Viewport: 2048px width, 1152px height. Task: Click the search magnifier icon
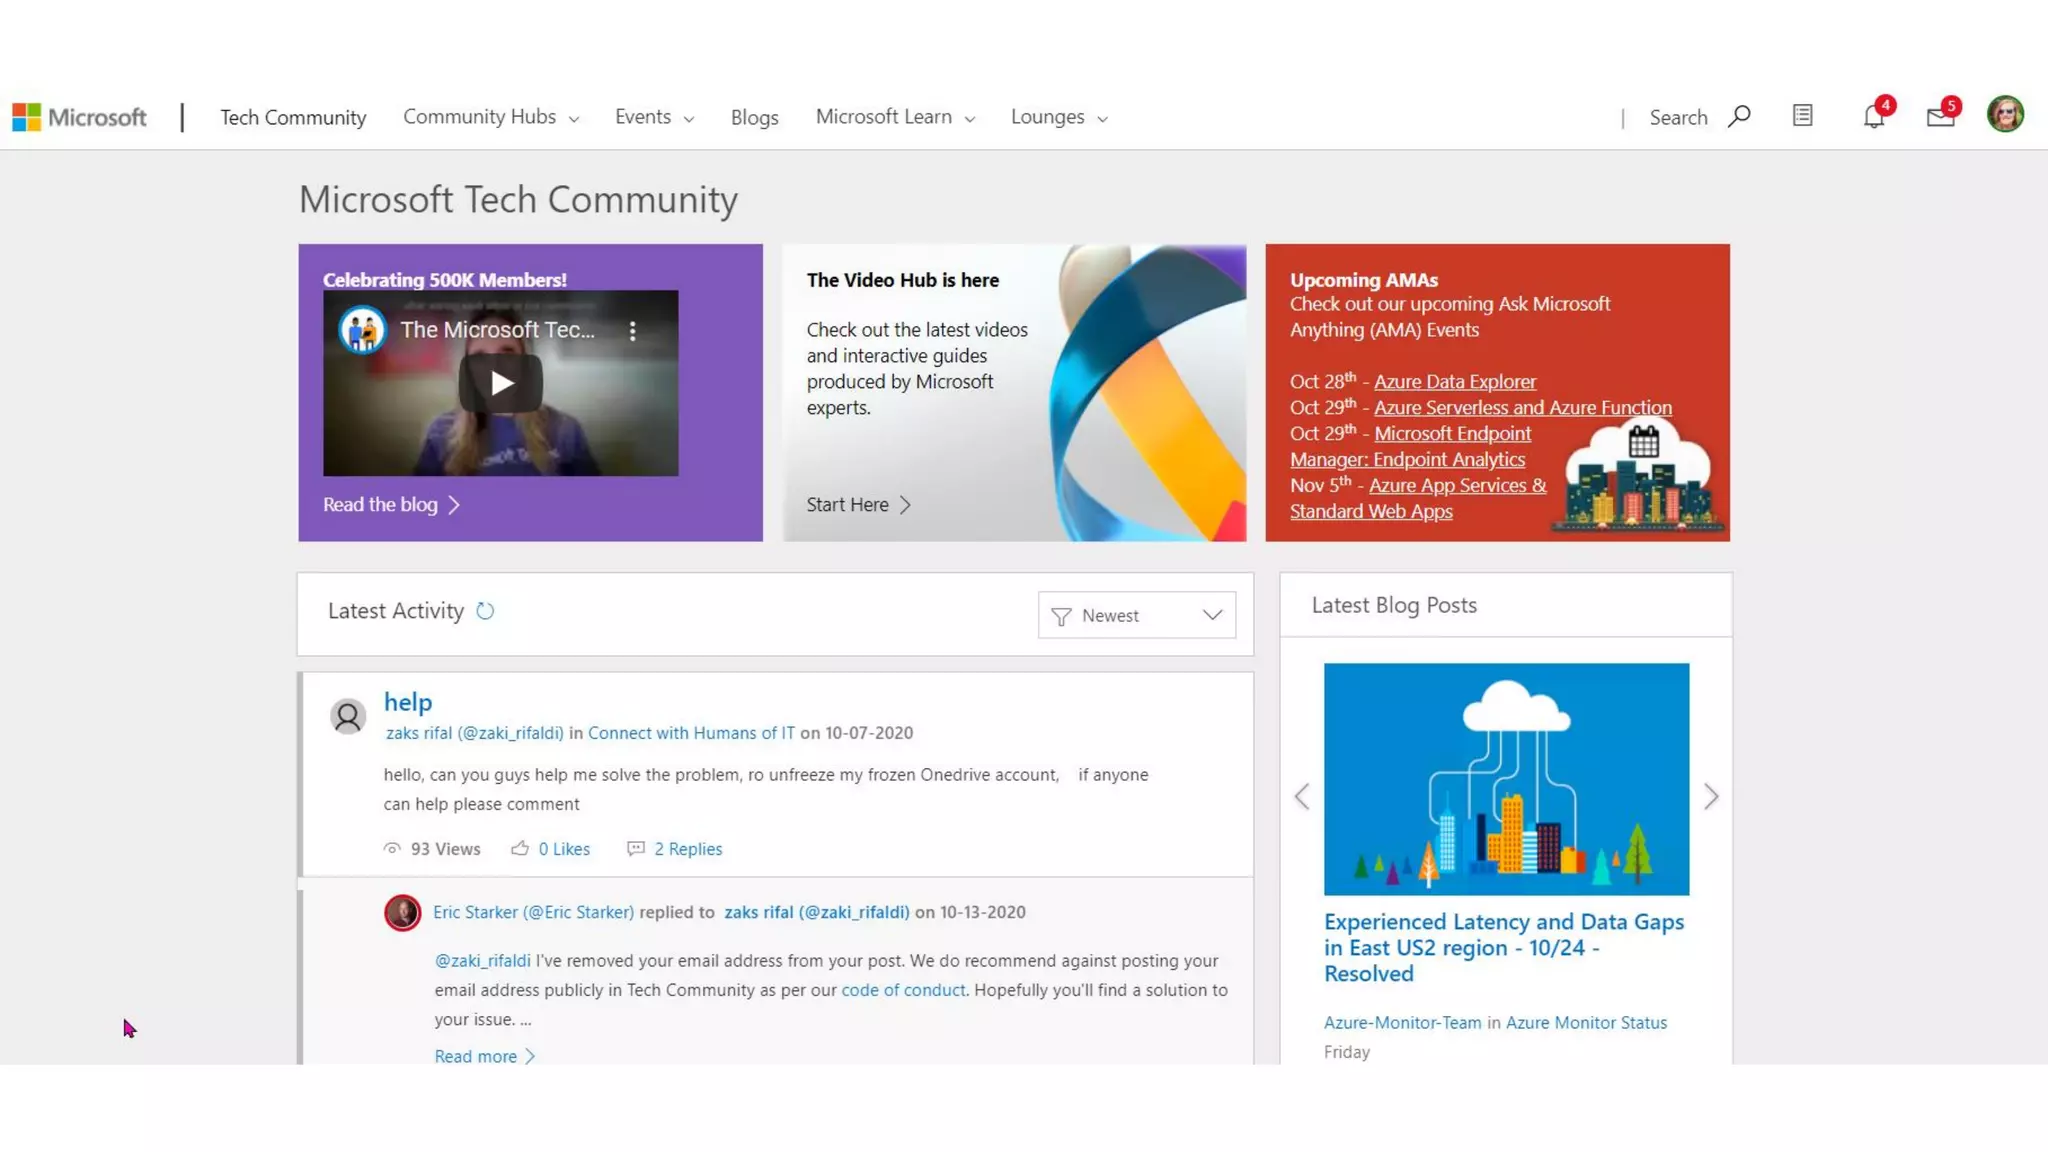pos(1739,117)
